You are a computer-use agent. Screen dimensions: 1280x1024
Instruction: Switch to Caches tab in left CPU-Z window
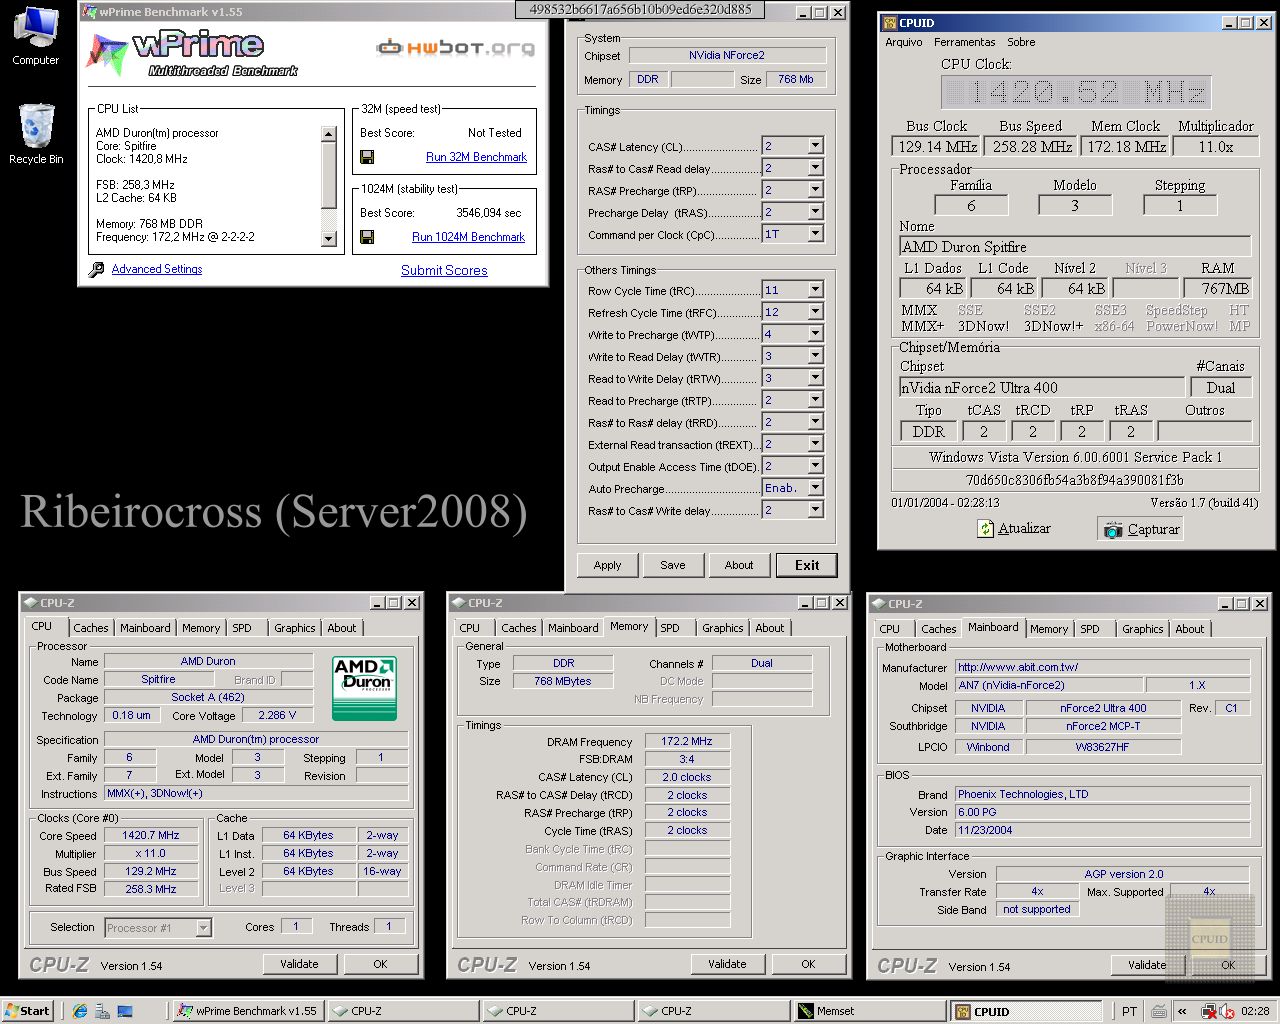90,628
